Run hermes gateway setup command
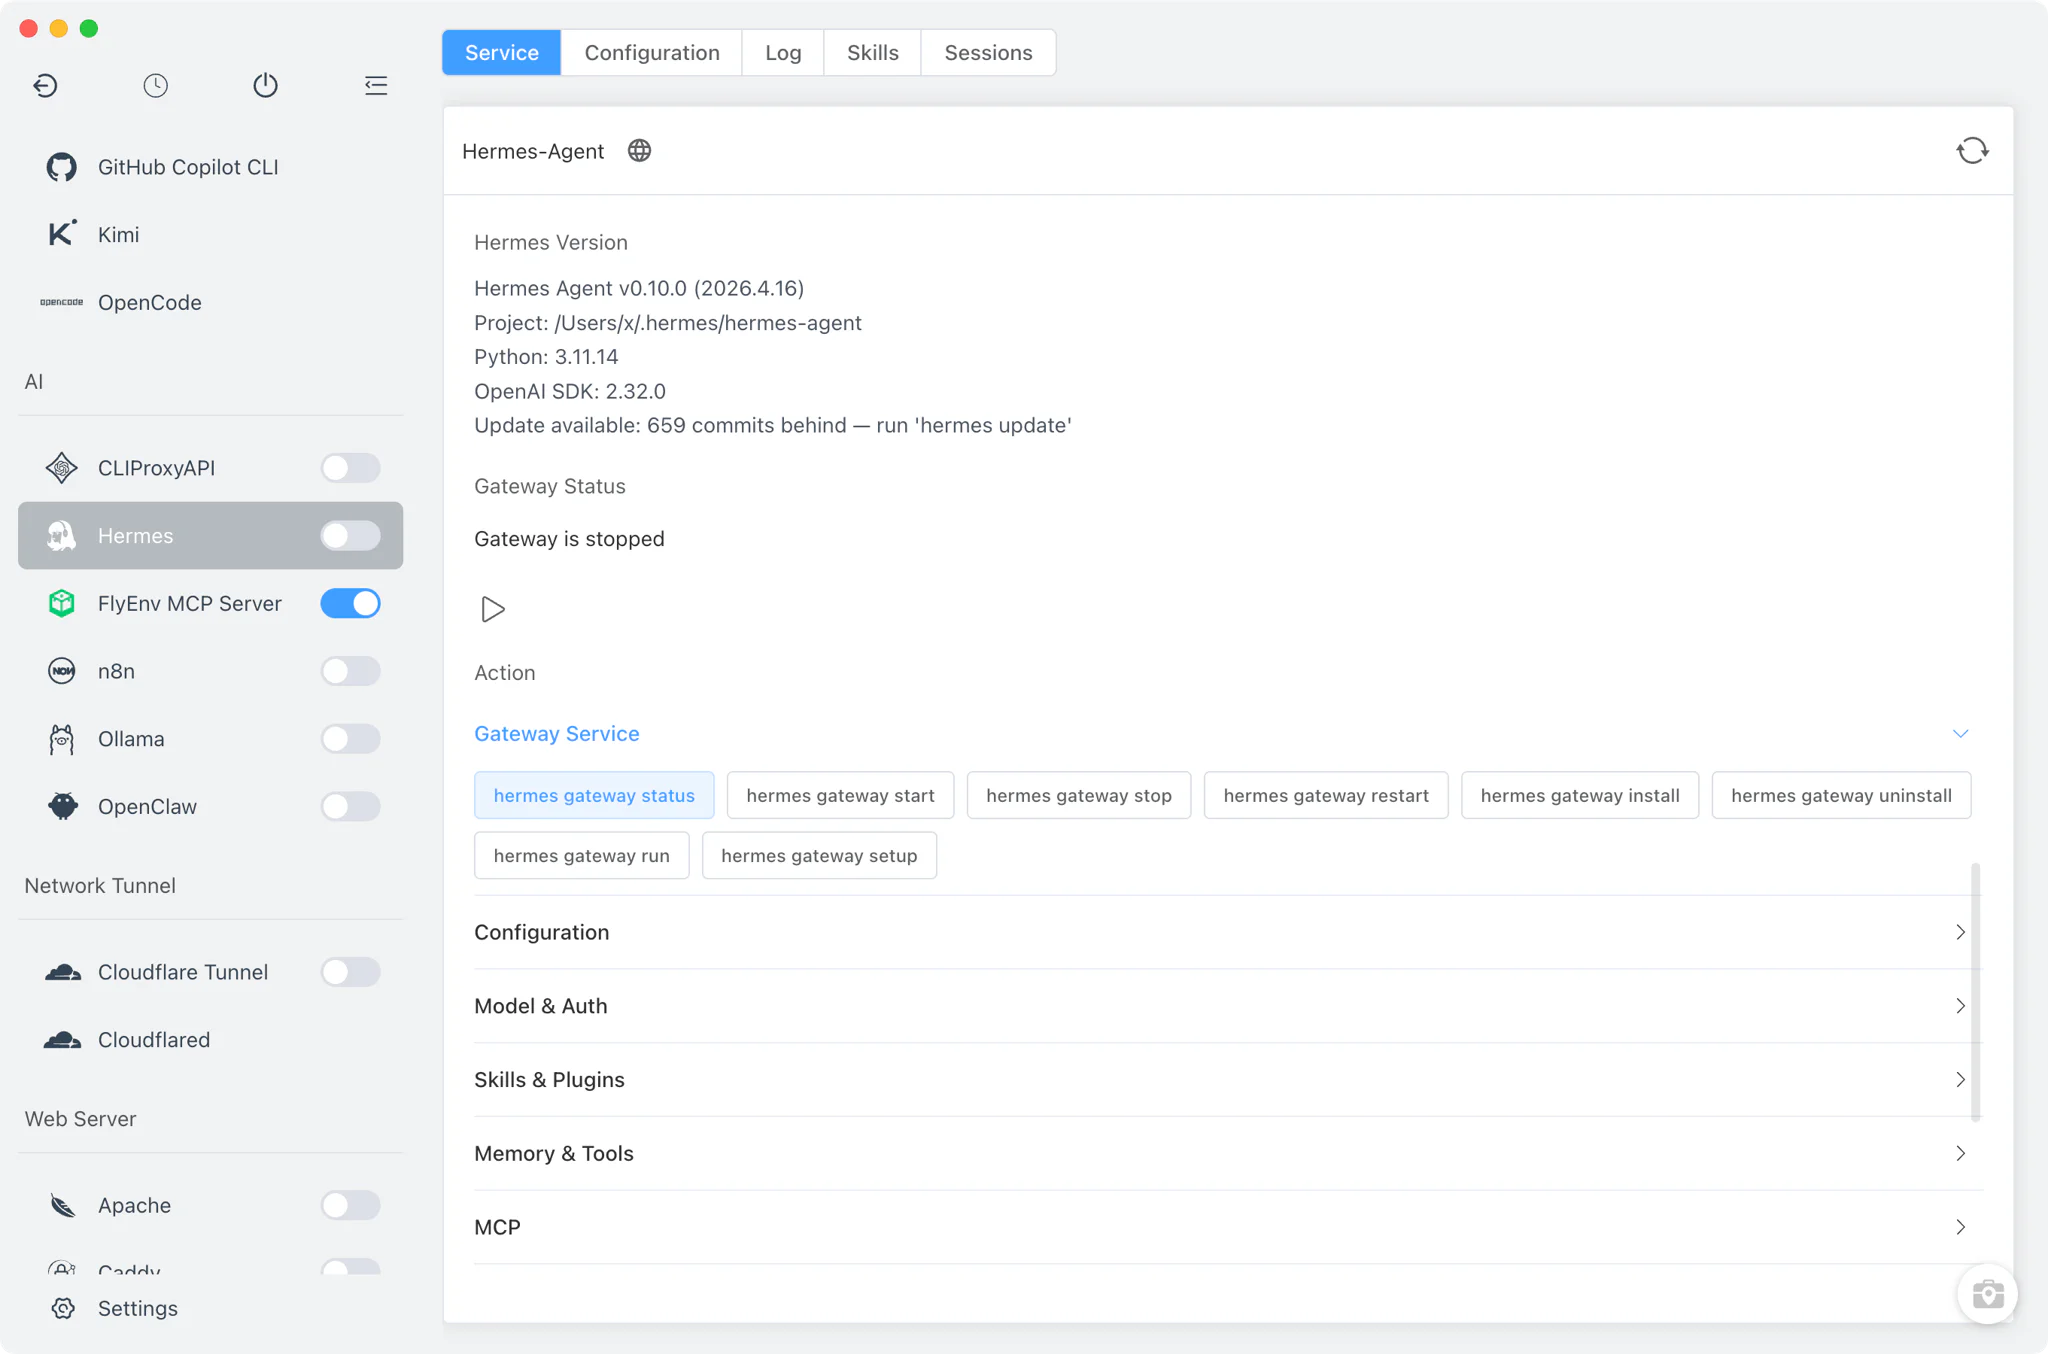Viewport: 2048px width, 1354px height. coord(819,855)
